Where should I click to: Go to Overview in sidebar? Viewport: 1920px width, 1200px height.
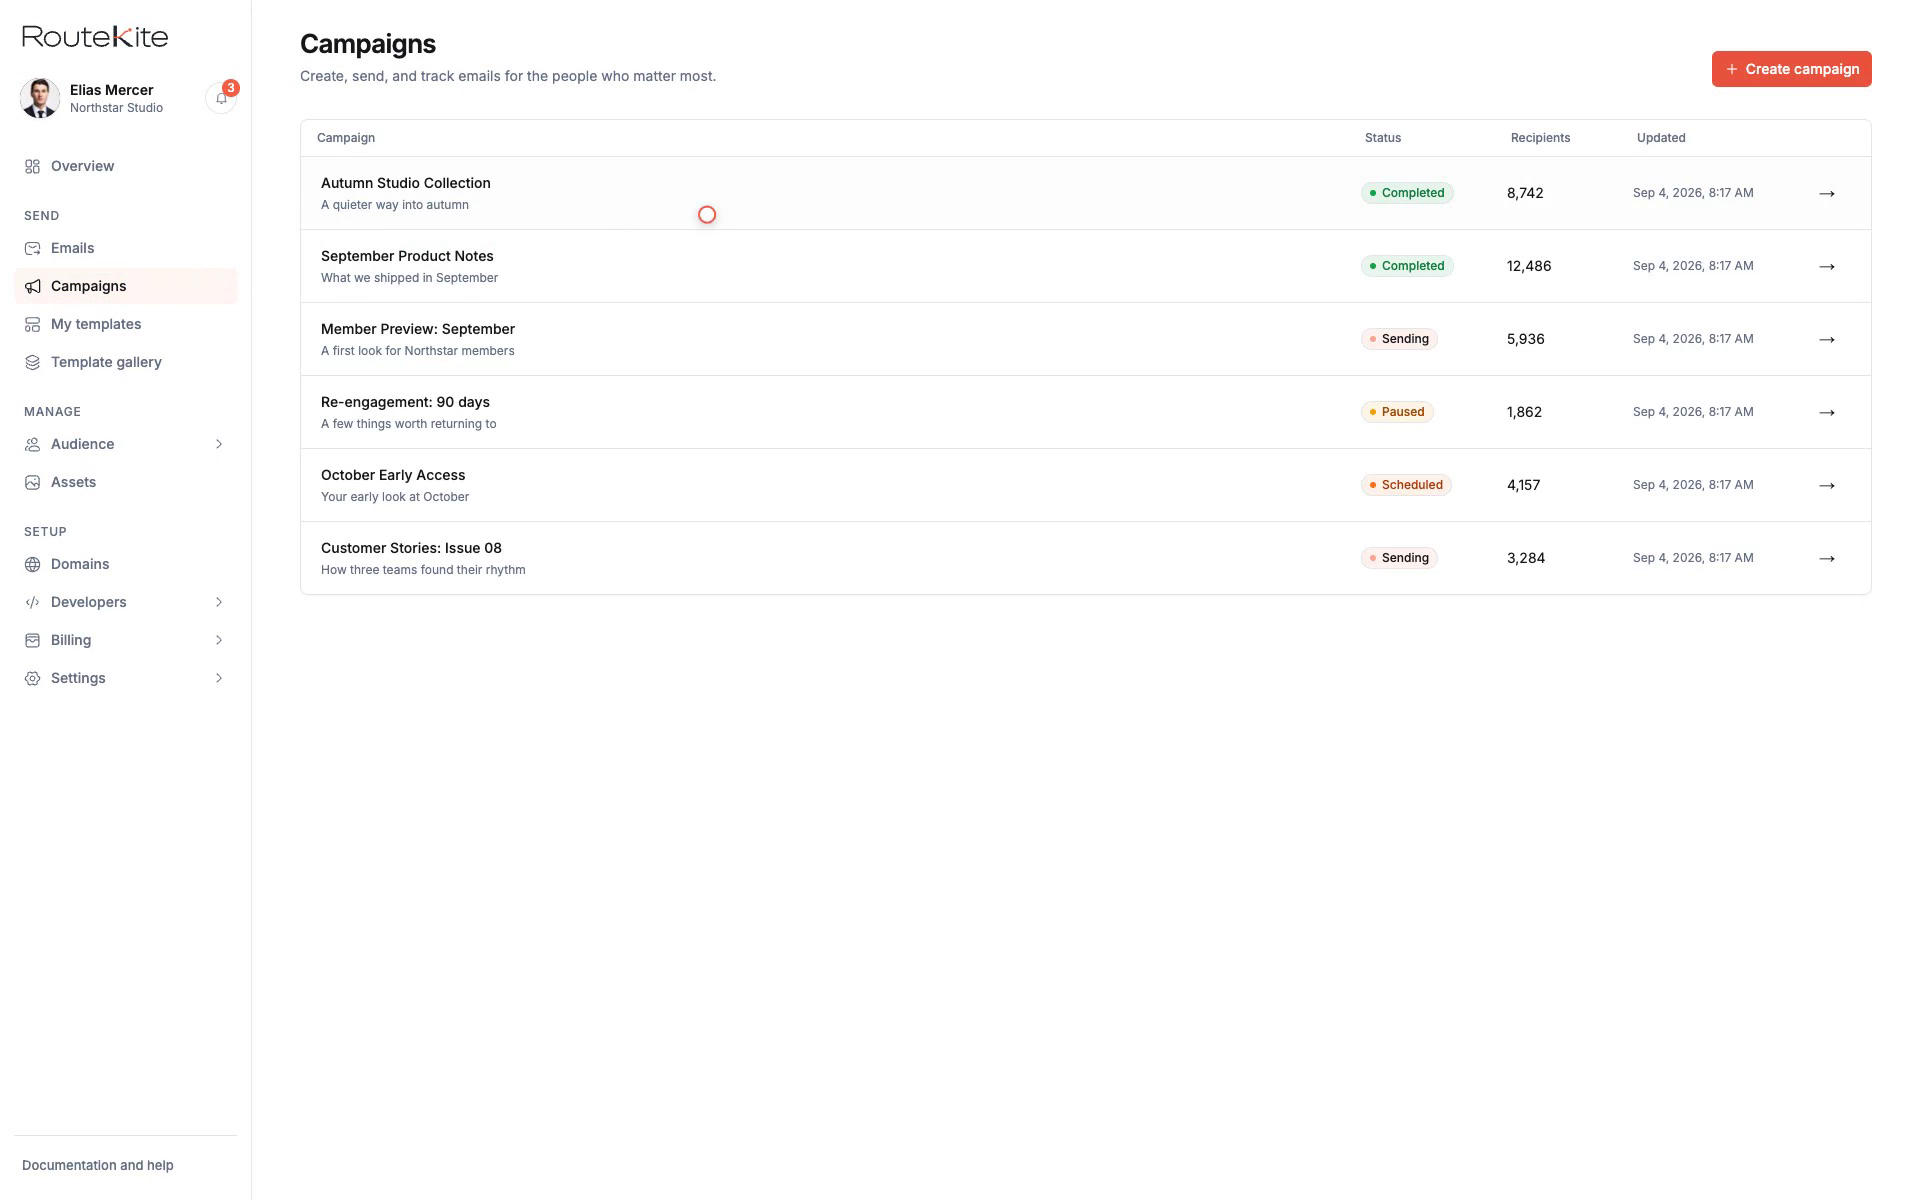tap(126, 166)
